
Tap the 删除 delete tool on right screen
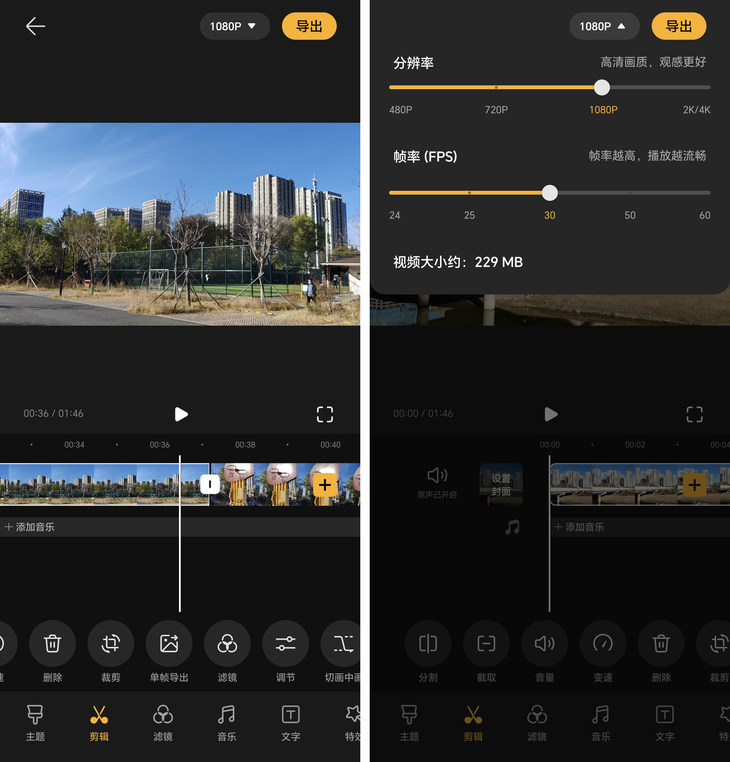pyautogui.click(x=661, y=652)
